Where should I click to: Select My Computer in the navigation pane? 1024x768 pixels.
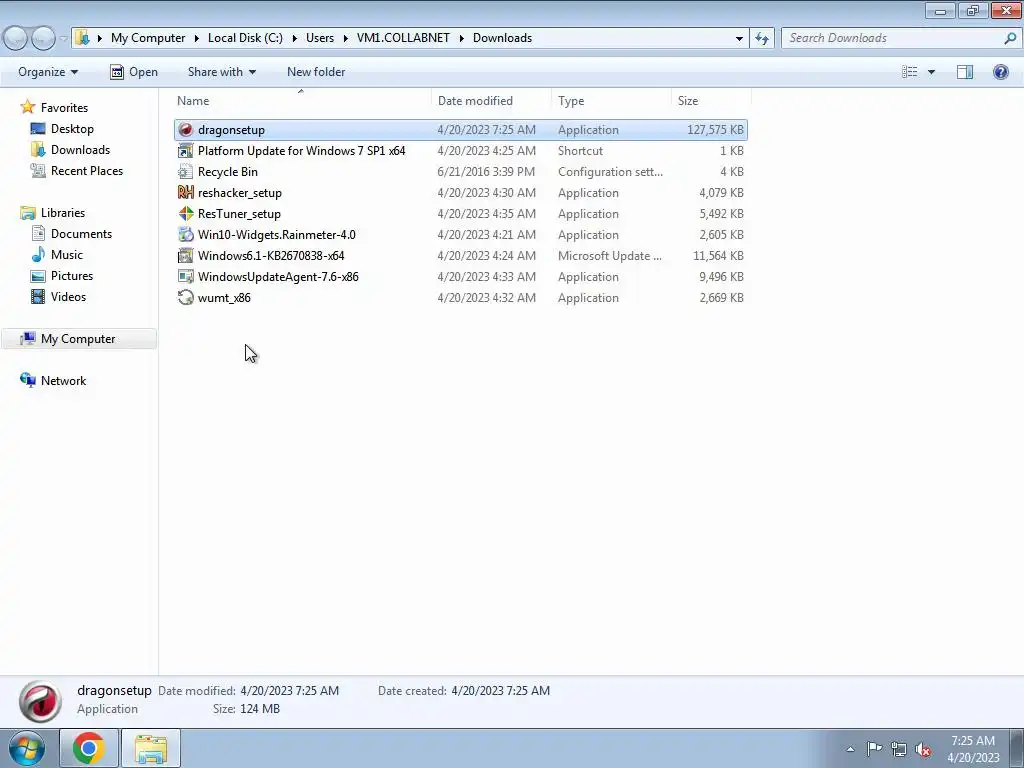click(x=78, y=339)
